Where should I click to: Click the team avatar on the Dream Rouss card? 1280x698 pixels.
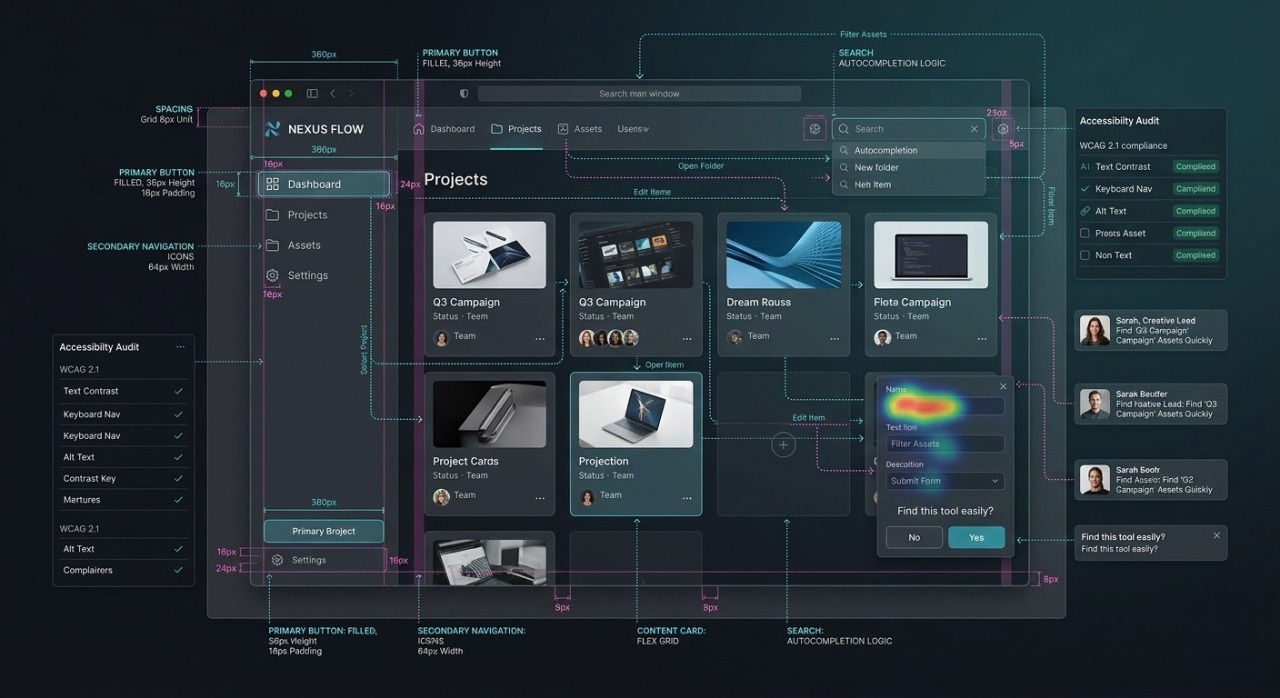(735, 337)
